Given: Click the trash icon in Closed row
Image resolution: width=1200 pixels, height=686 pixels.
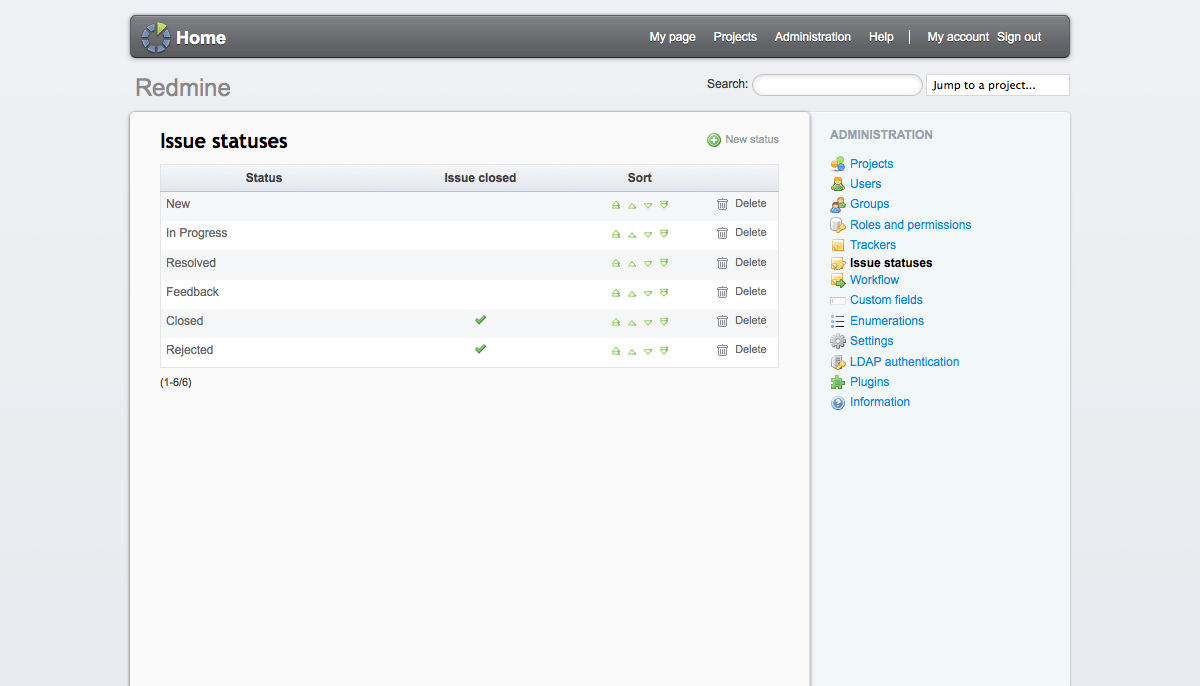Looking at the screenshot, I should (722, 321).
